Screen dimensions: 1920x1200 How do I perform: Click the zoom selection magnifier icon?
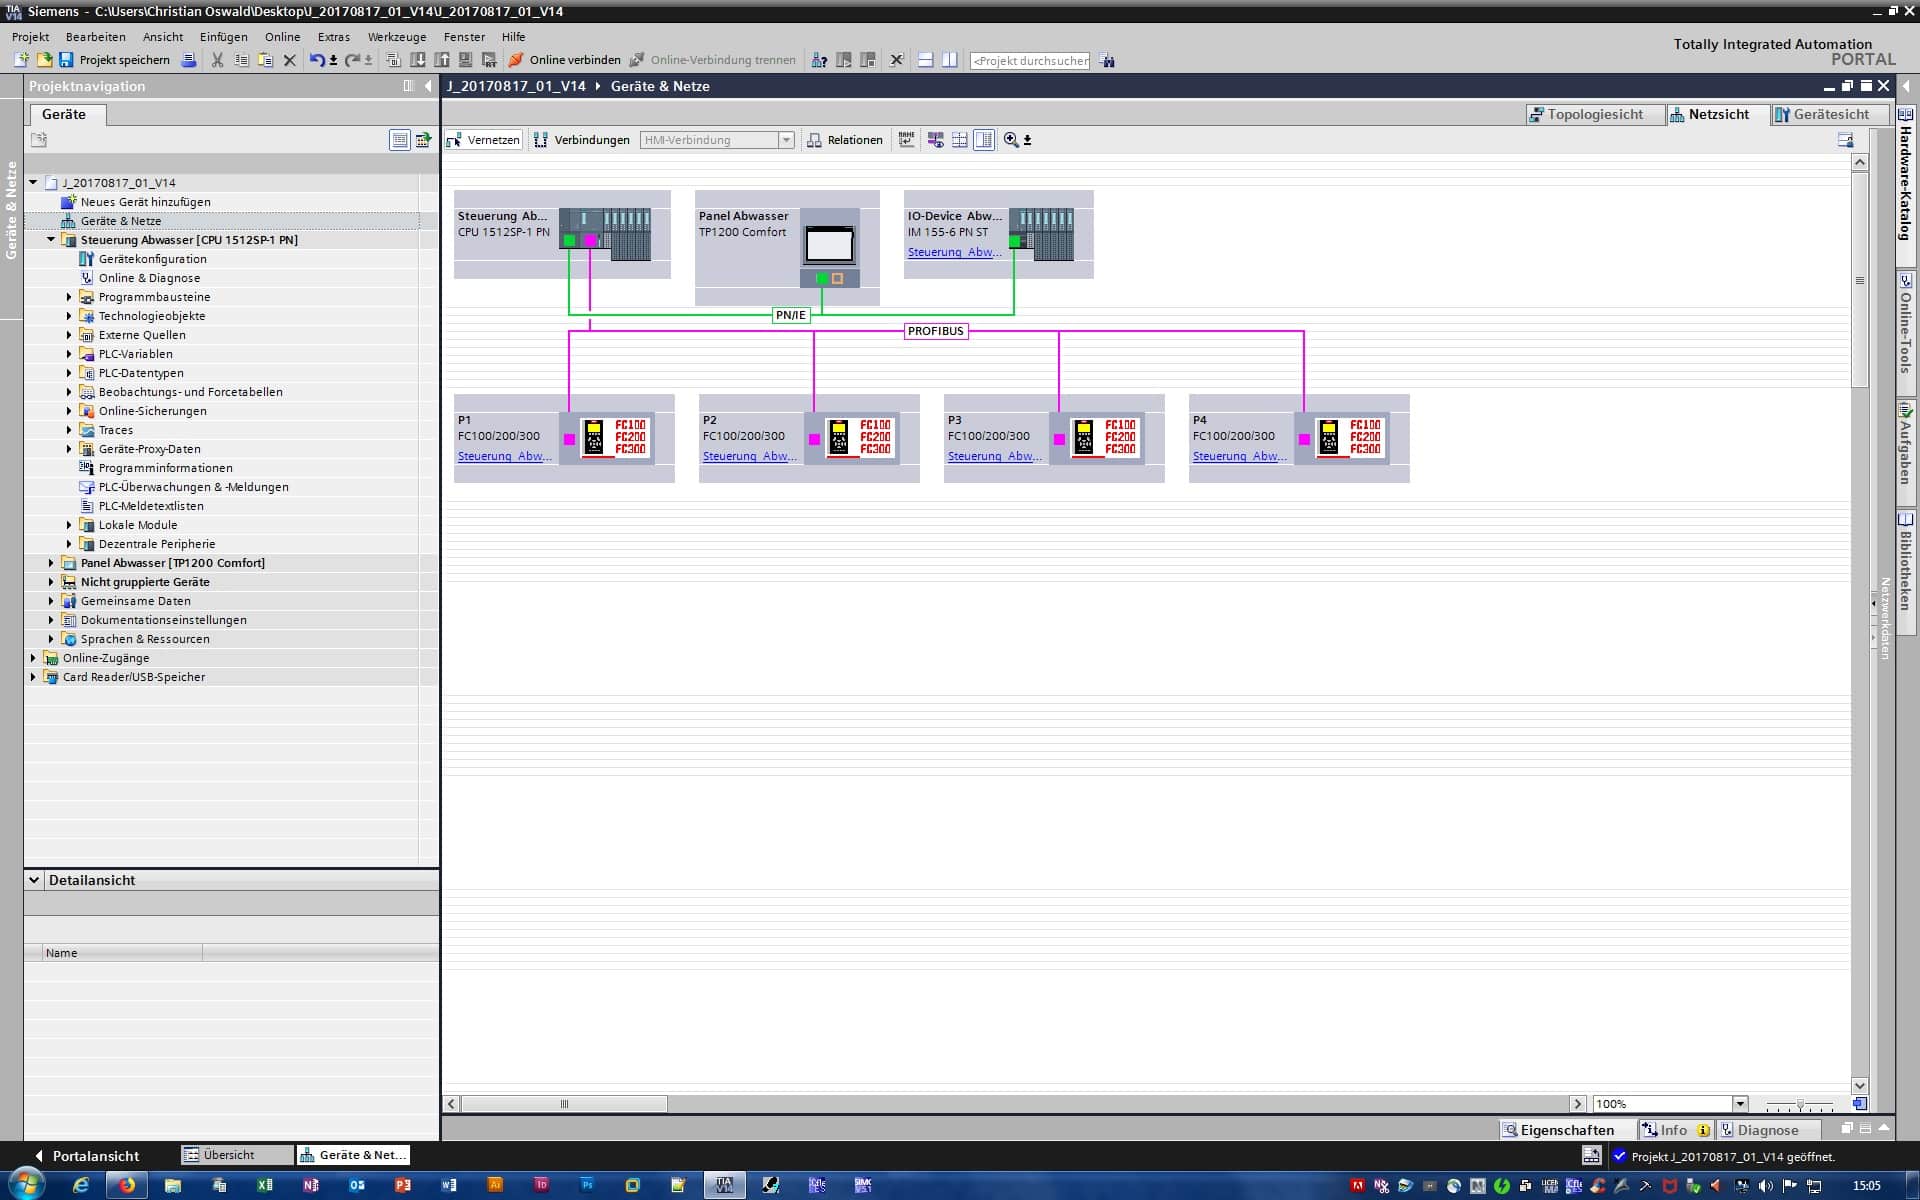(x=1011, y=140)
